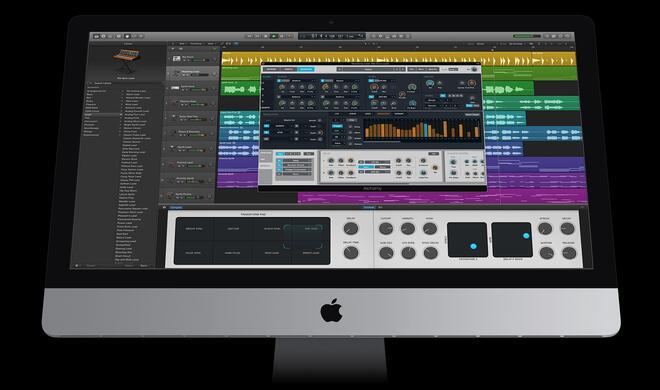Switch to Alchemy's Simple view tab
660x390 pixels.
click(x=289, y=69)
